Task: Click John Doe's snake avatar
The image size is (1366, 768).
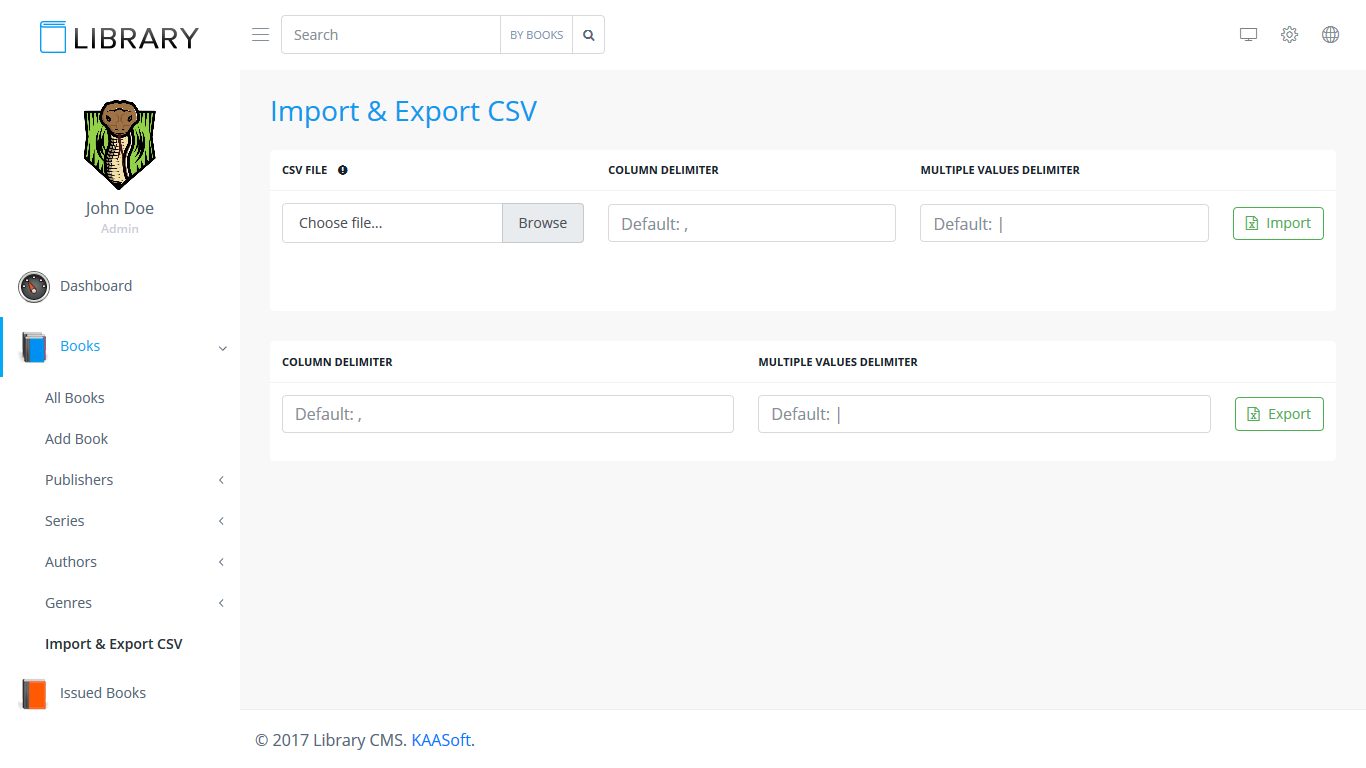Action: [119, 145]
